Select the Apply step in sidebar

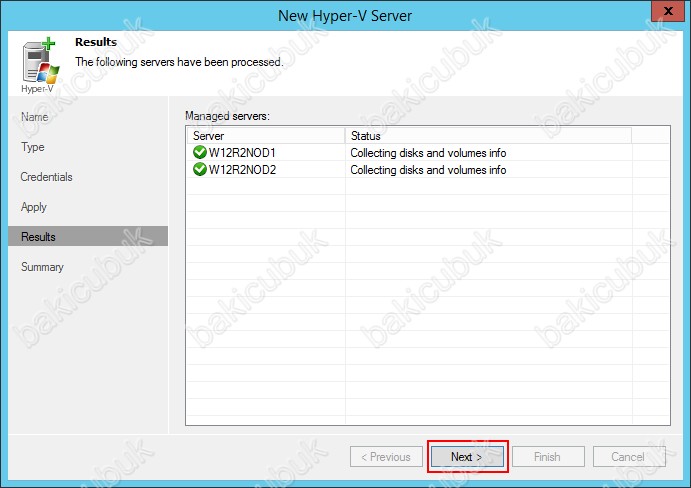(x=33, y=207)
